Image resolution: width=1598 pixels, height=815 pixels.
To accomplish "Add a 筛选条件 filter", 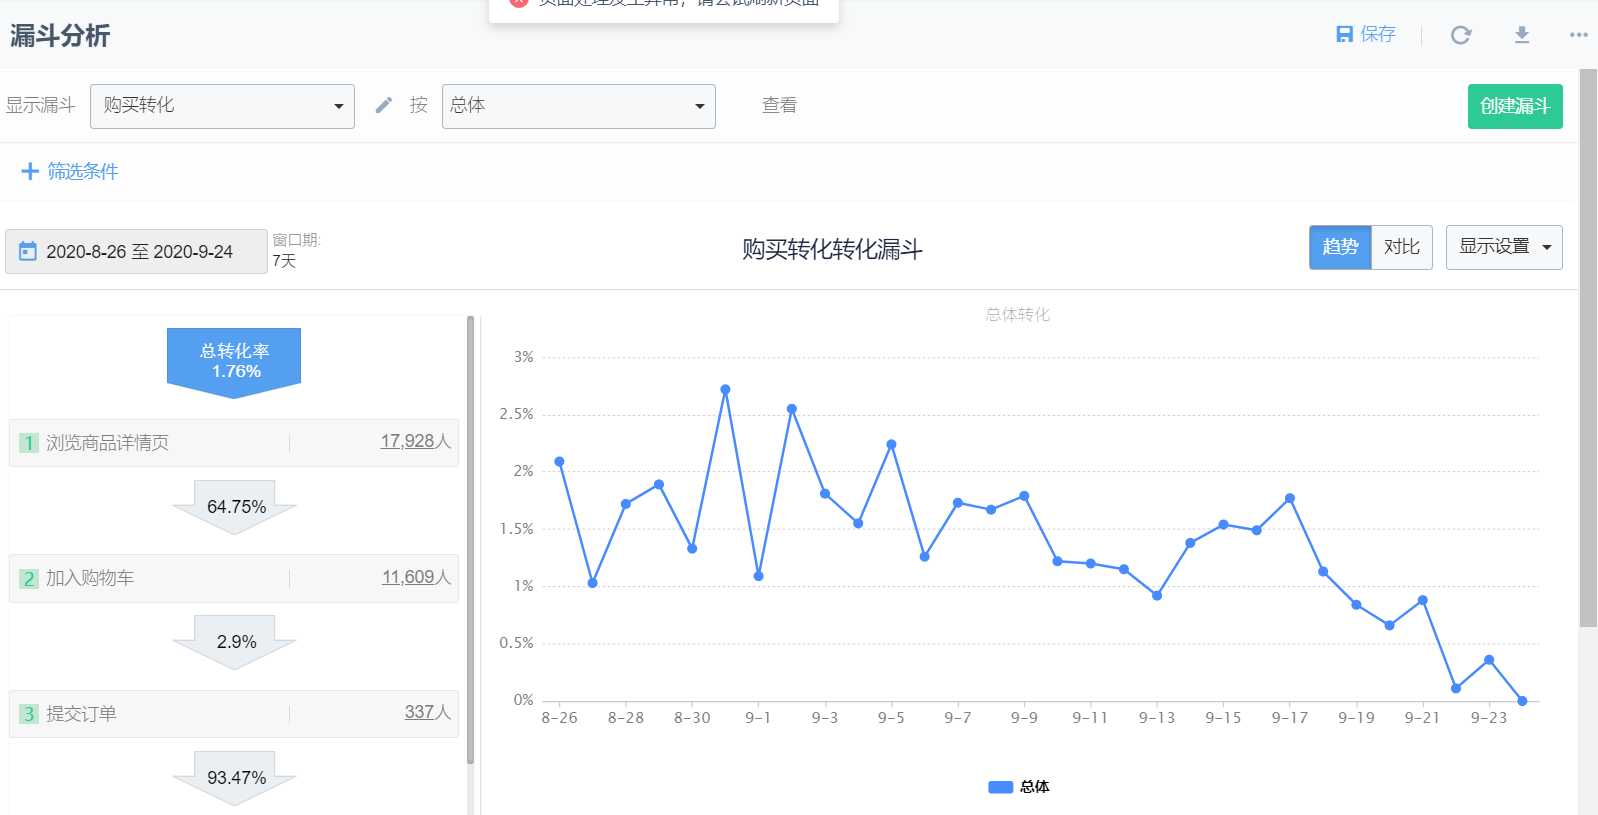I will (x=83, y=171).
